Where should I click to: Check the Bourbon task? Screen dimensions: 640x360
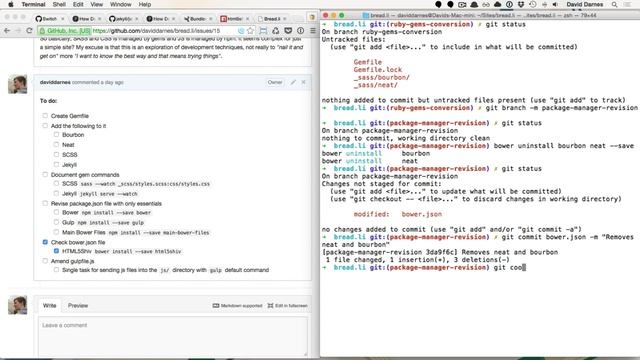point(56,134)
